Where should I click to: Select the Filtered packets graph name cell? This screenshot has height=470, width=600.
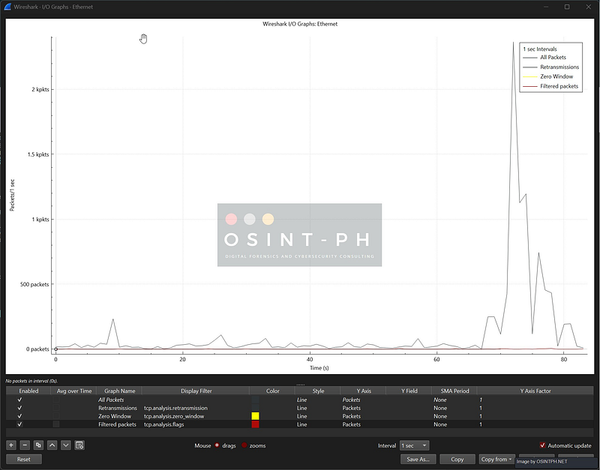point(119,424)
